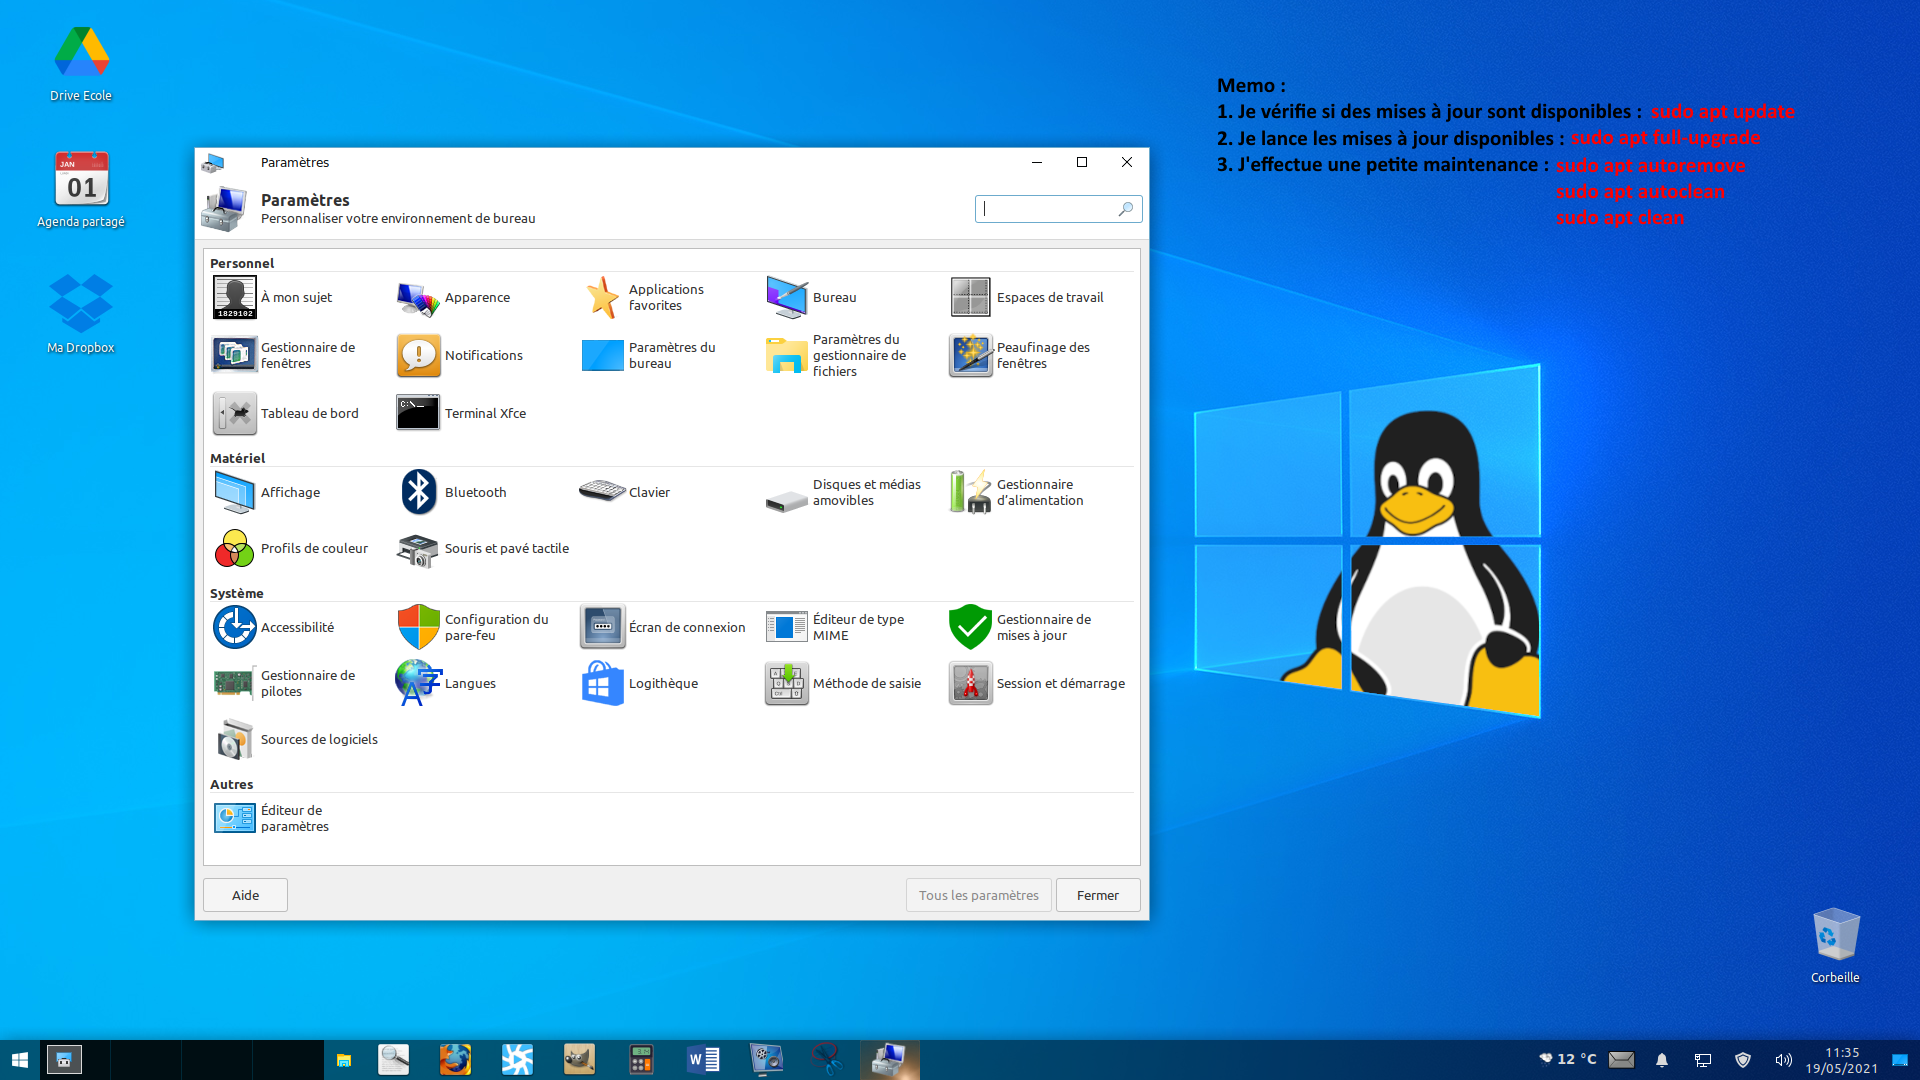The image size is (1920, 1080).
Task: Open Éditeur de paramètres
Action: pyautogui.click(x=272, y=818)
